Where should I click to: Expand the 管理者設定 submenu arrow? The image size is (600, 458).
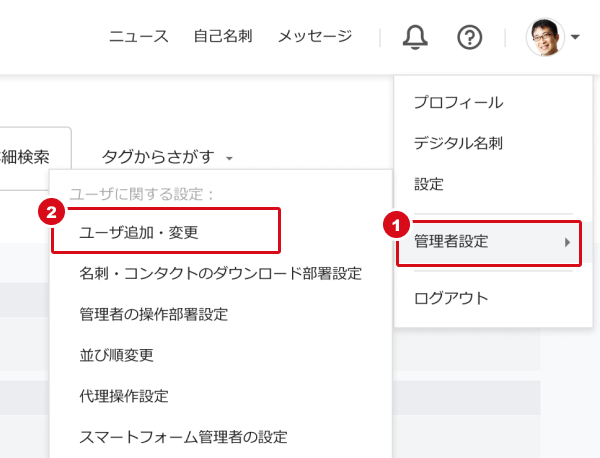pos(567,241)
